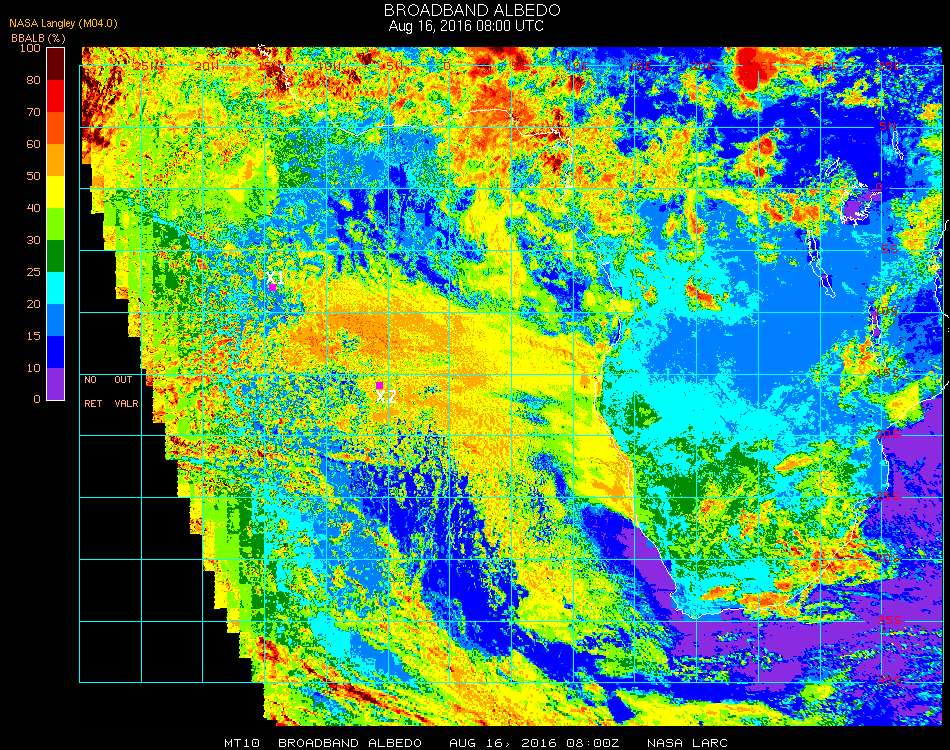Image resolution: width=950 pixels, height=750 pixels.
Task: Click the 40S latitude label
Action: coord(889,682)
